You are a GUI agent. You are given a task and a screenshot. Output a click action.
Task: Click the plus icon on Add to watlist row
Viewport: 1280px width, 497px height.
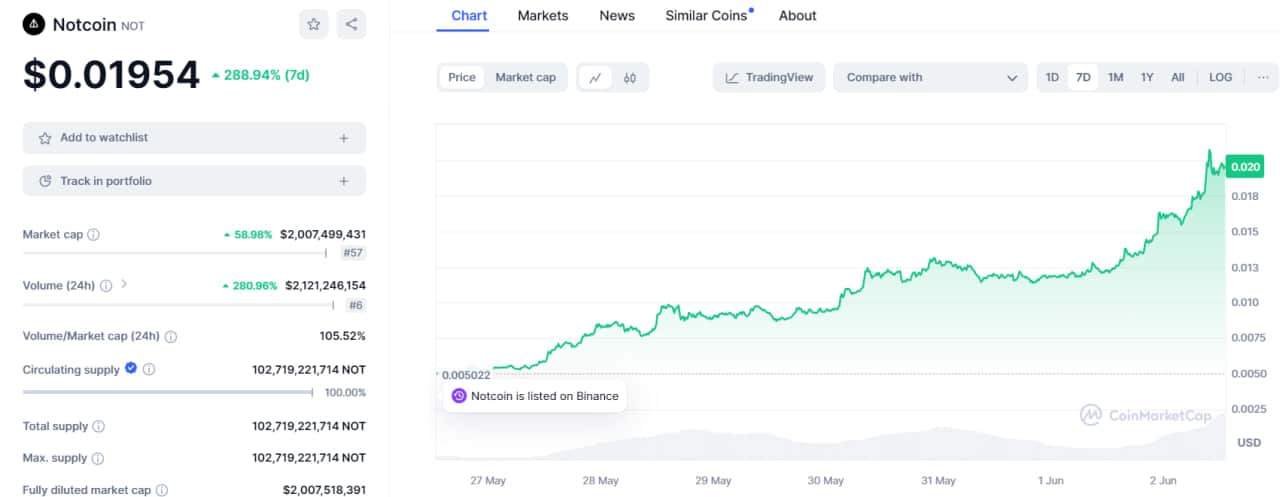click(344, 138)
